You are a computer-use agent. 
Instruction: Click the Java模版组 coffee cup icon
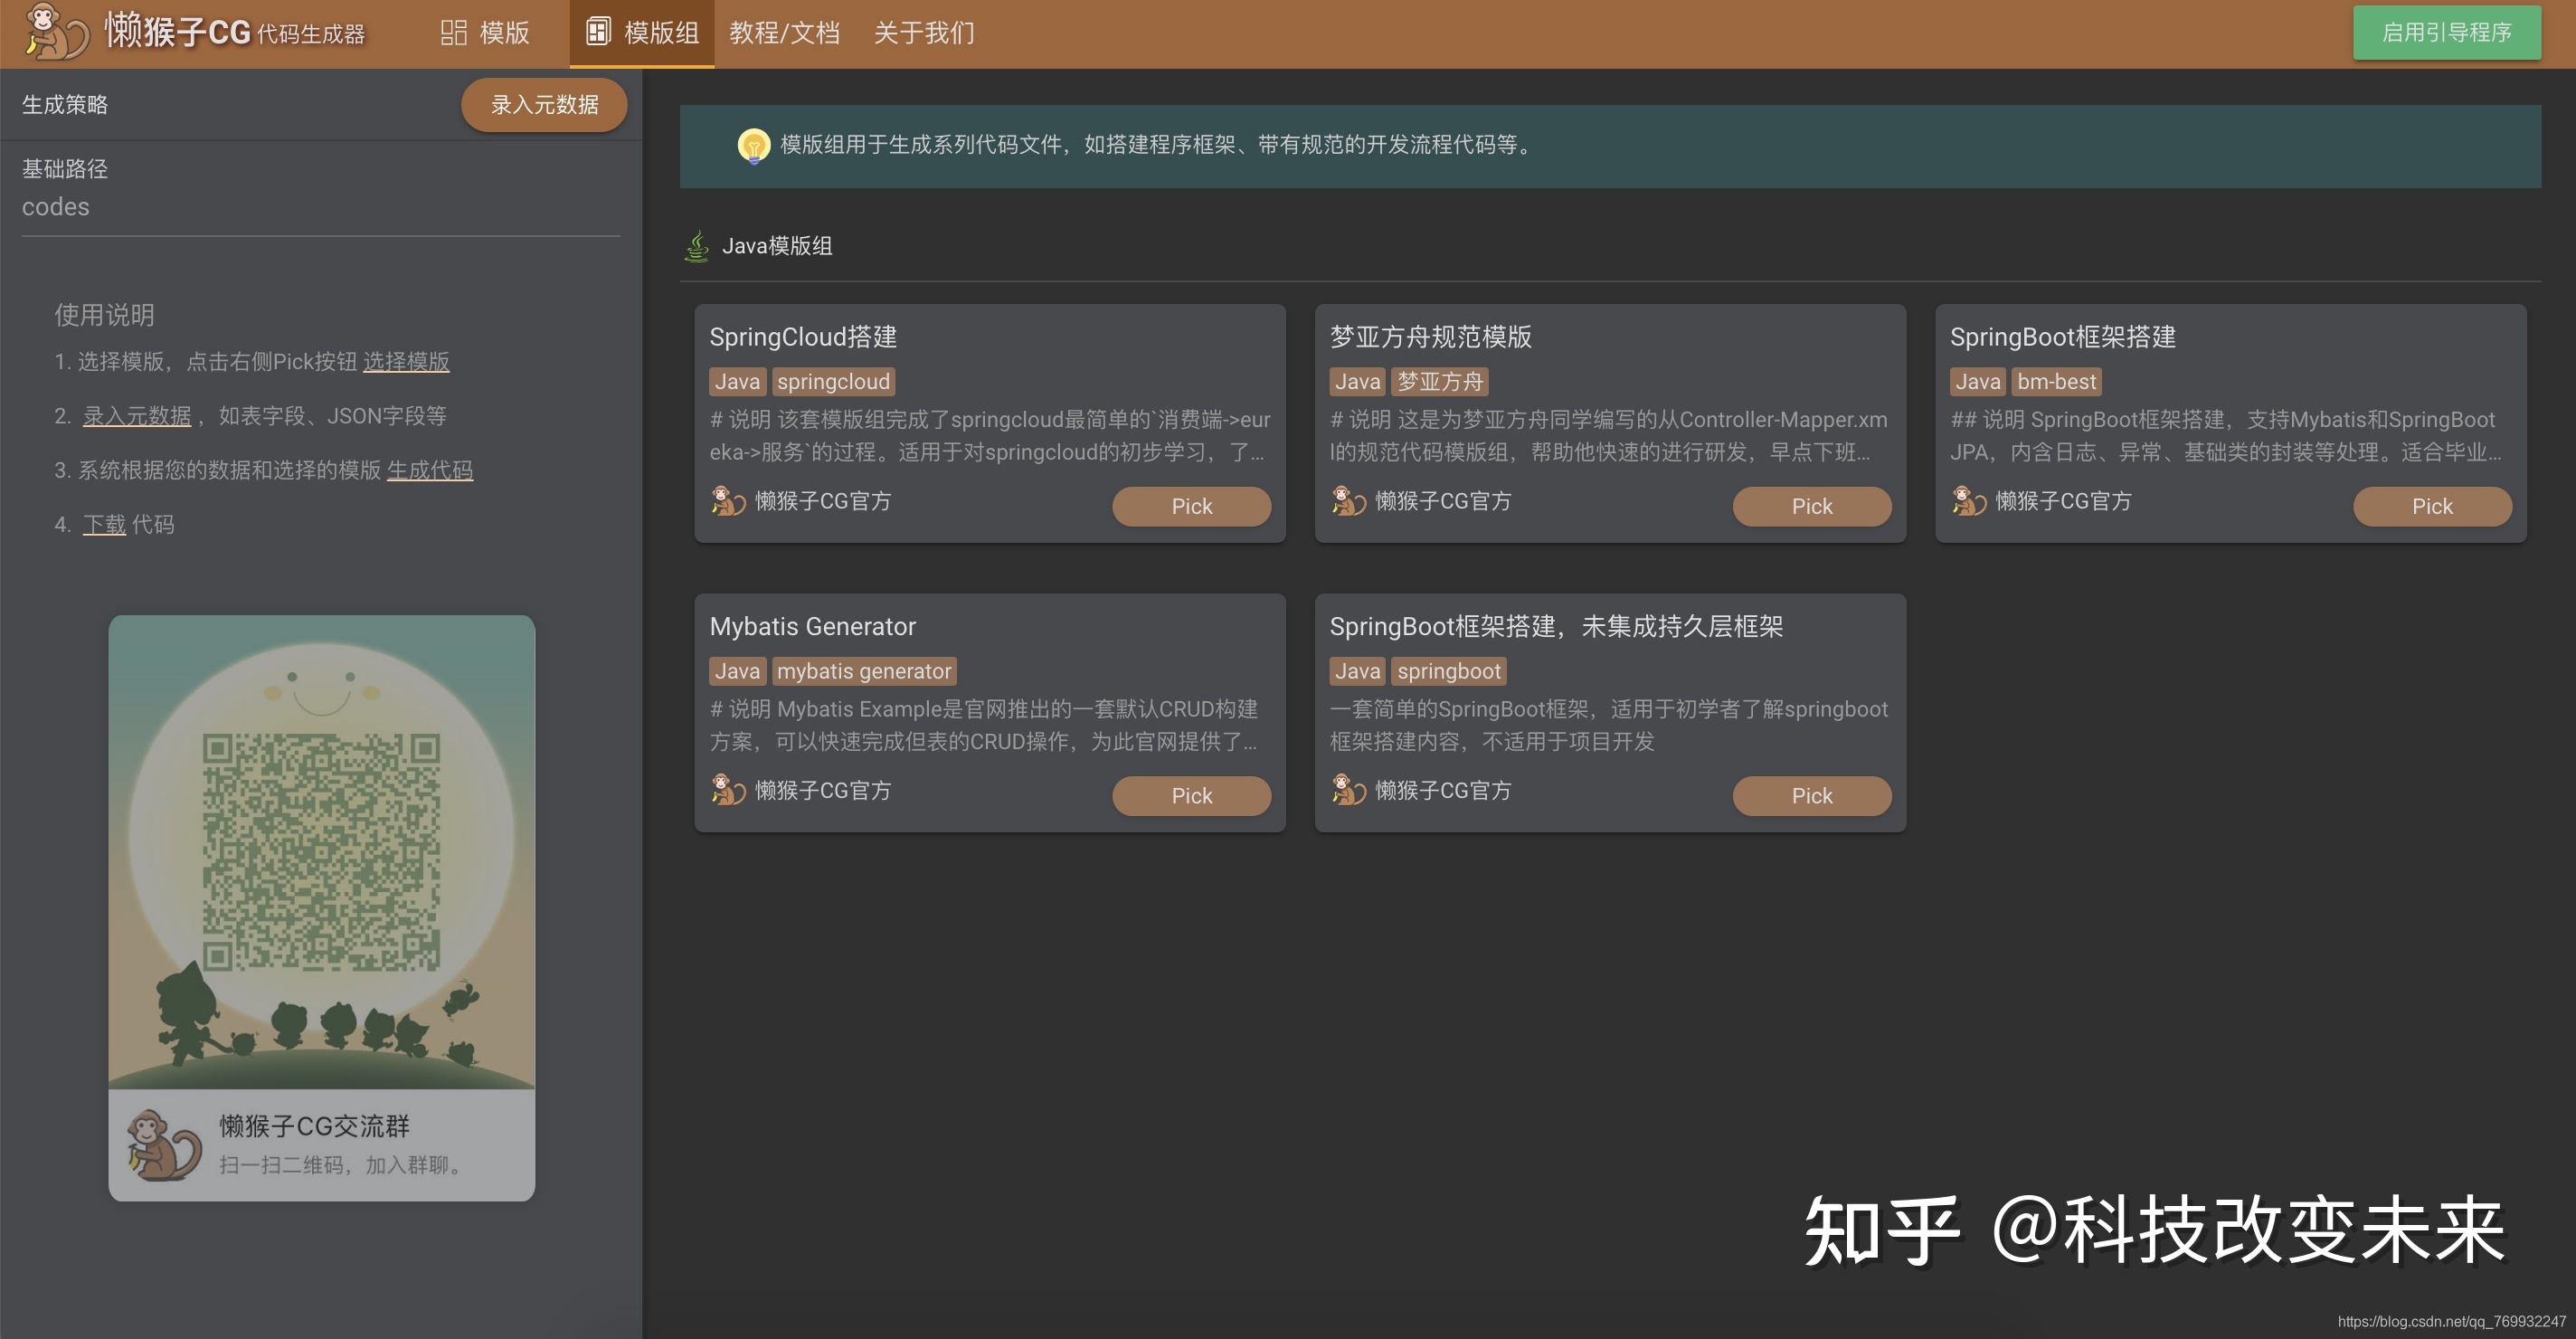pos(697,246)
